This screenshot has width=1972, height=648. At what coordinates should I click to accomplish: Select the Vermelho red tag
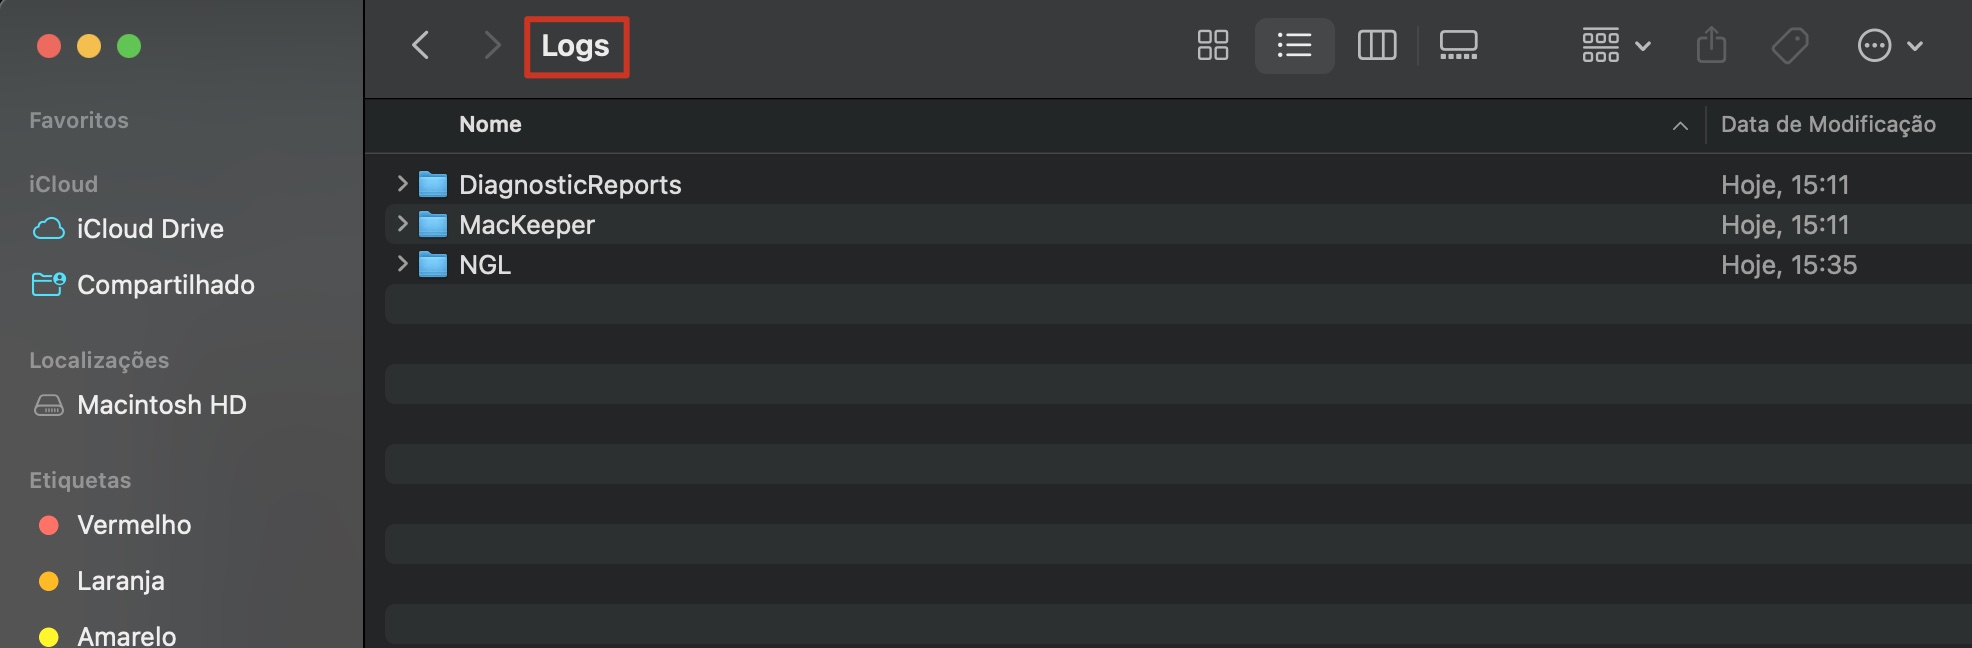click(133, 525)
